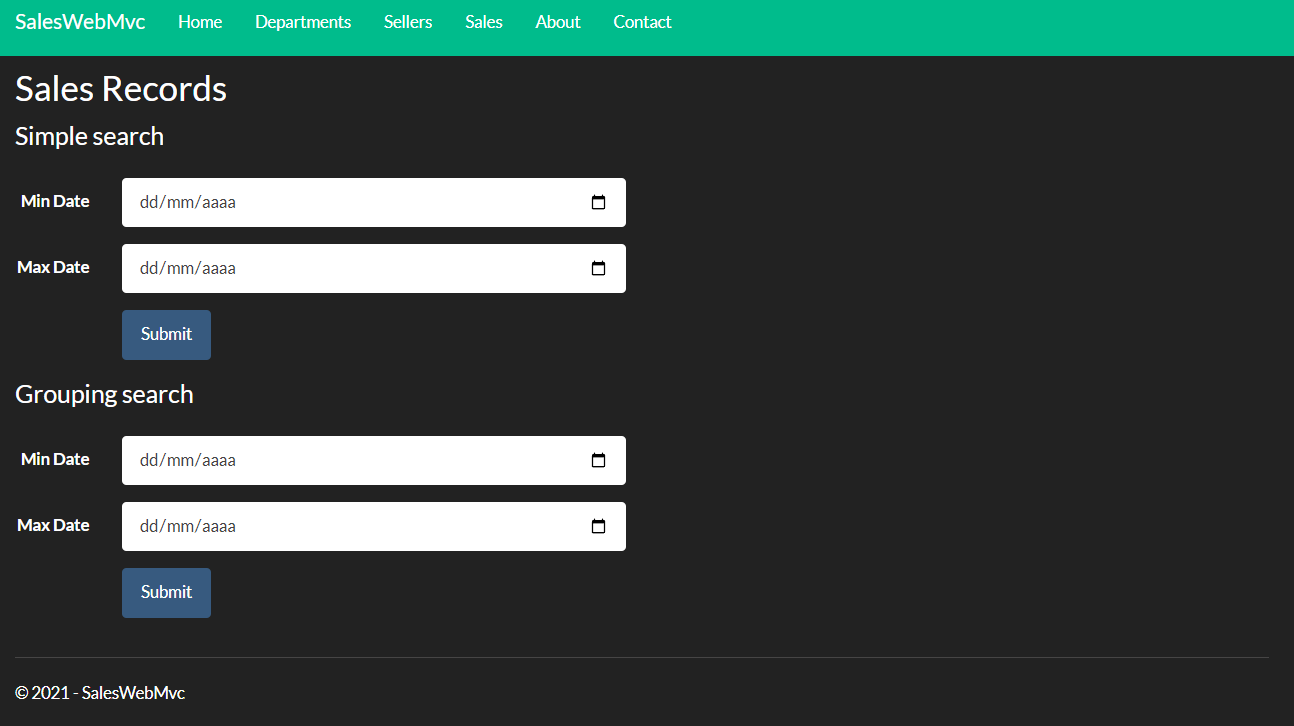Viewport: 1294px width, 726px height.
Task: Submit the Grouping search form
Action: [x=166, y=592]
